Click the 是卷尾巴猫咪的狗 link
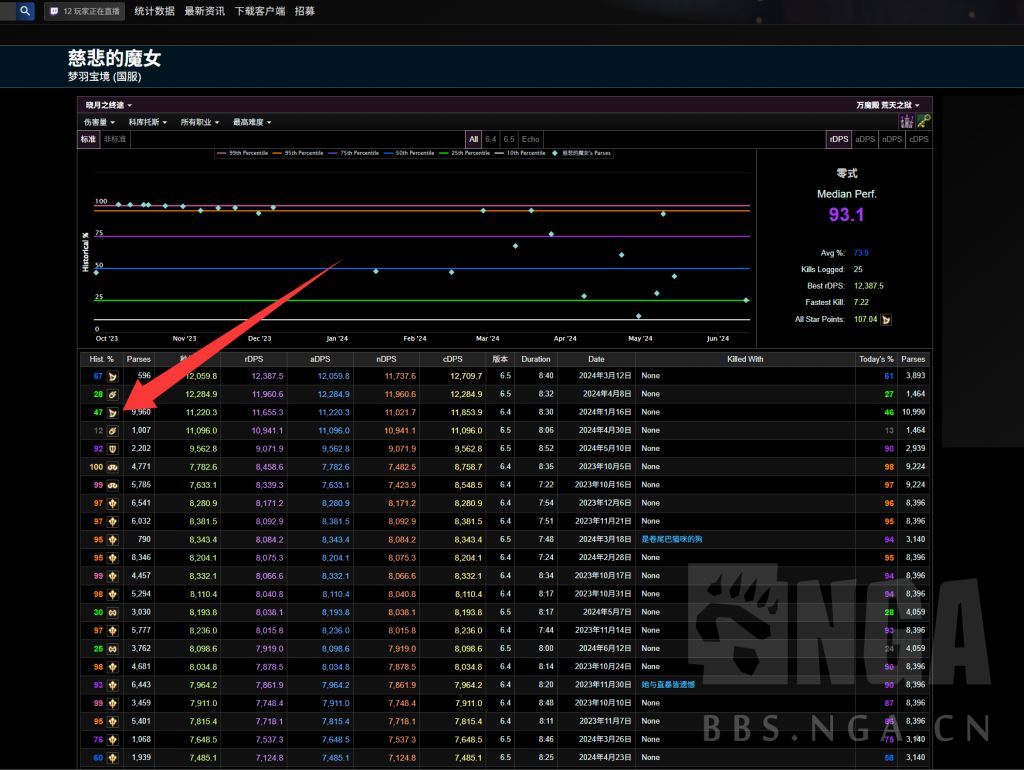 (x=671, y=539)
